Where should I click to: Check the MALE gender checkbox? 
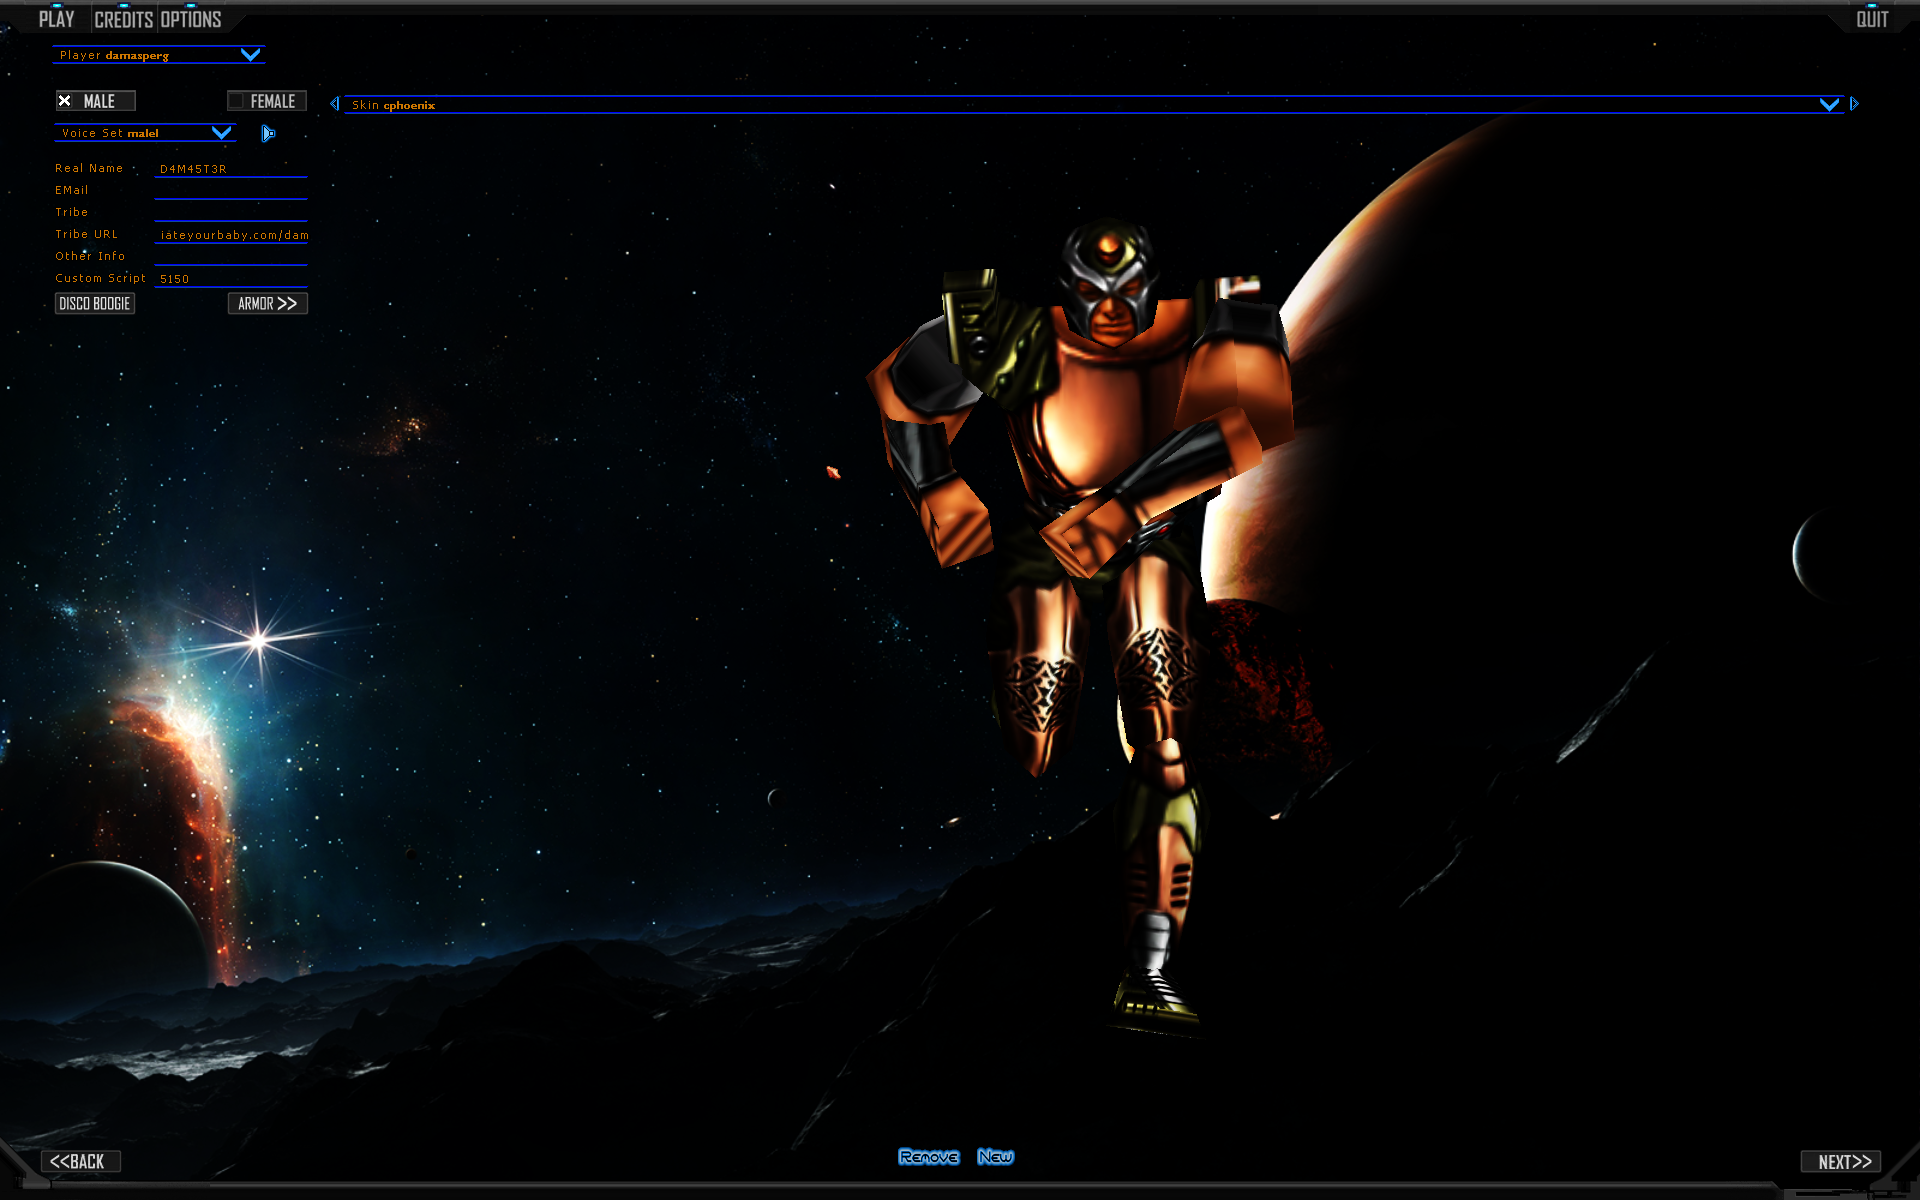65,101
